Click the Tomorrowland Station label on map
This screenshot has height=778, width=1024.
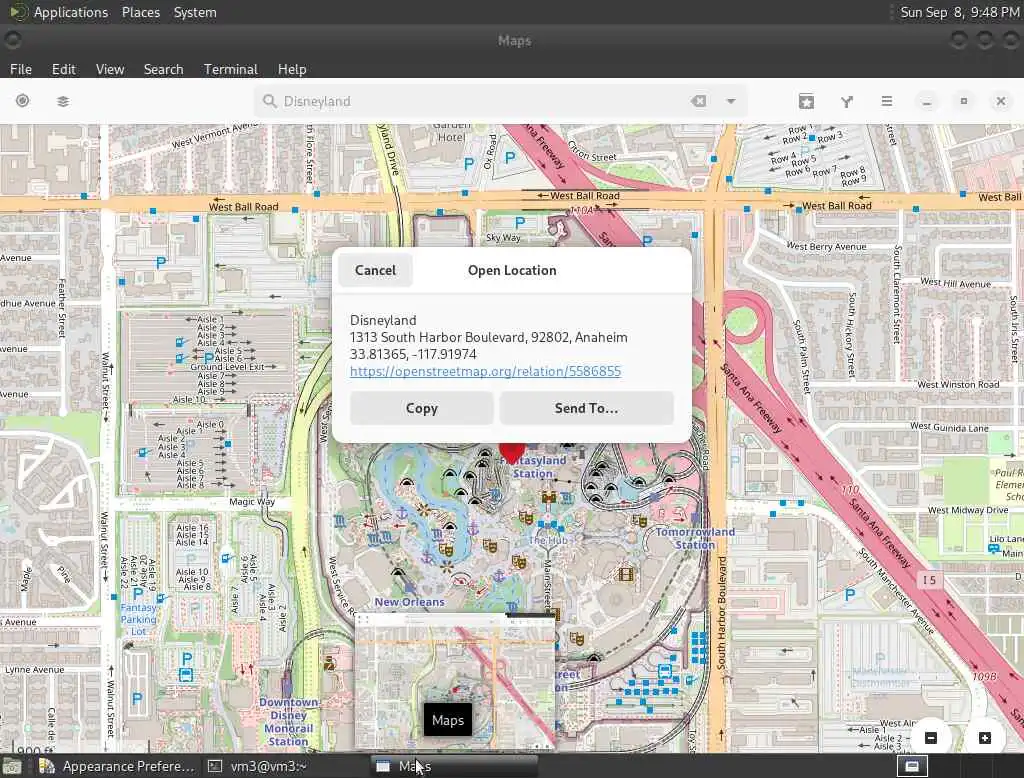point(695,538)
